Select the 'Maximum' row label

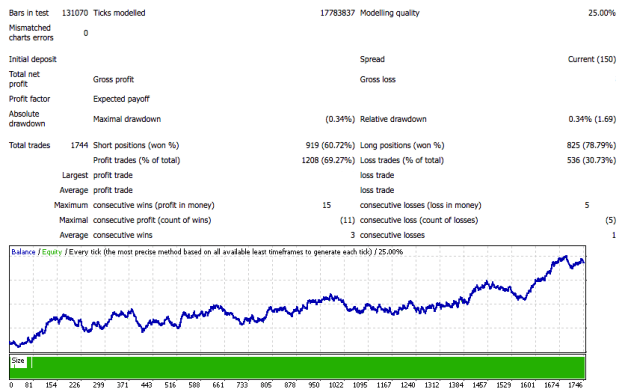click(71, 205)
